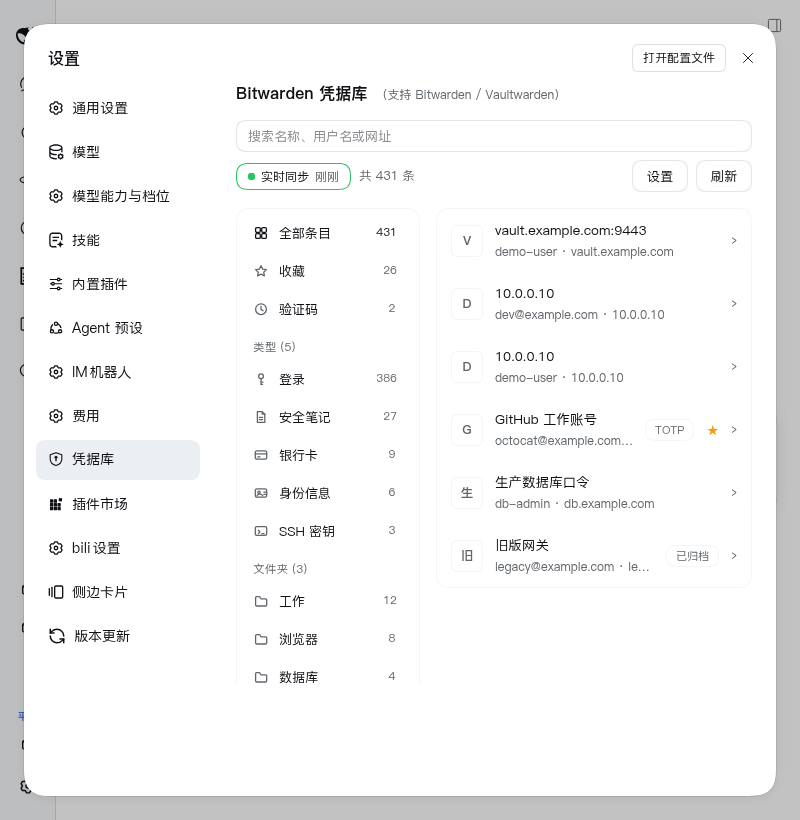The width and height of the screenshot is (800, 820).
Task: Click the 模型能力与档位 icon
Action: (x=56, y=196)
